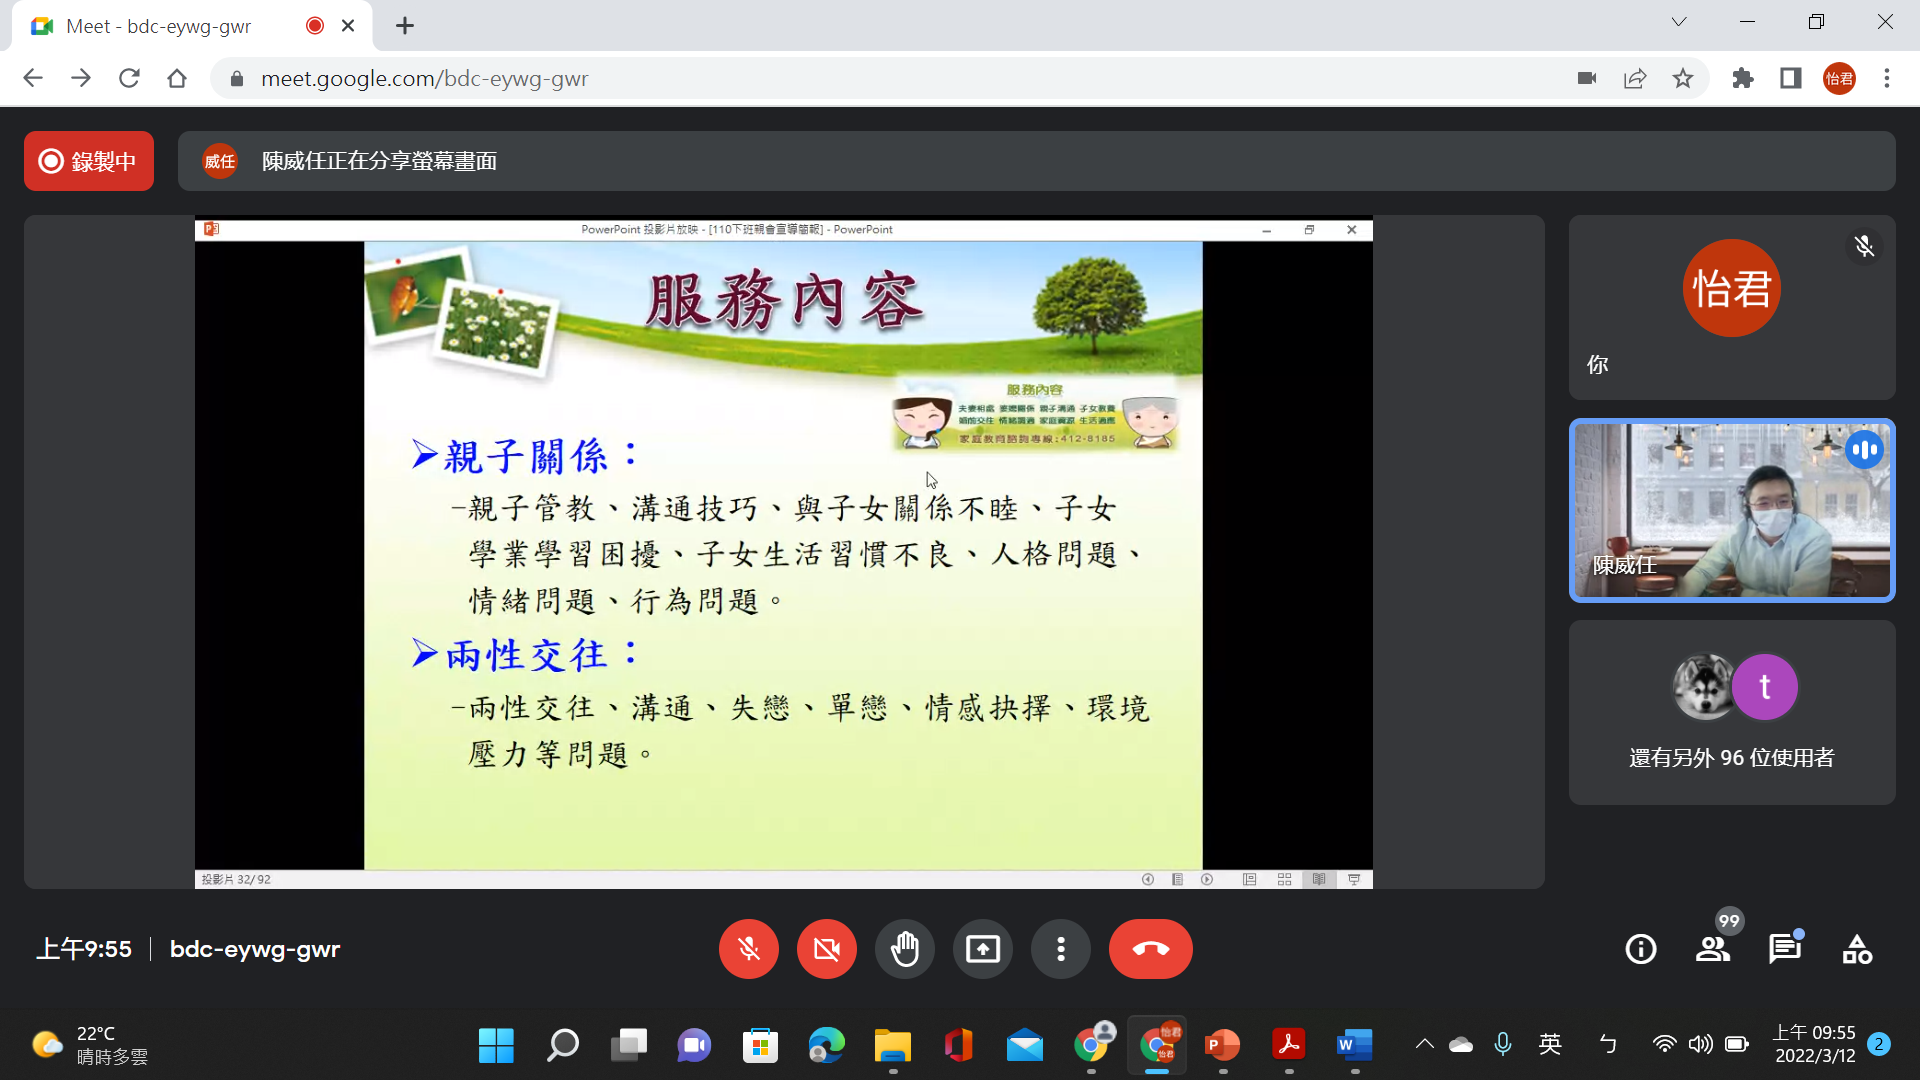Select the 陳威任 video thumbnail
The image size is (1920, 1080).
tap(1731, 510)
